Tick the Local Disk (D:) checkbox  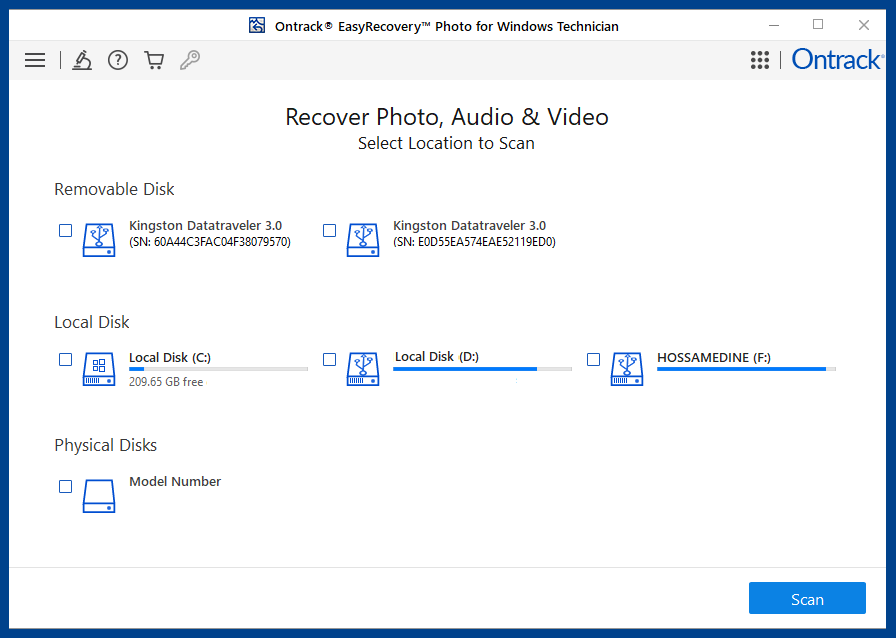point(330,360)
